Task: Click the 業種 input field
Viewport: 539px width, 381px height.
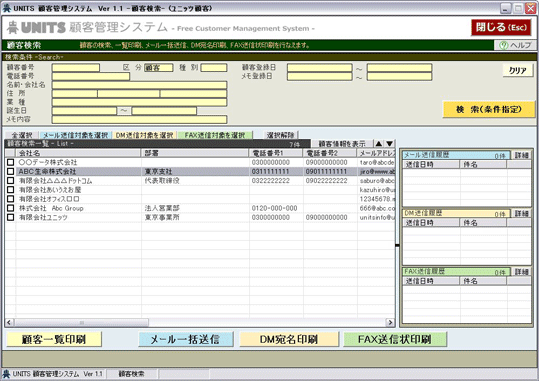Action: coord(140,102)
